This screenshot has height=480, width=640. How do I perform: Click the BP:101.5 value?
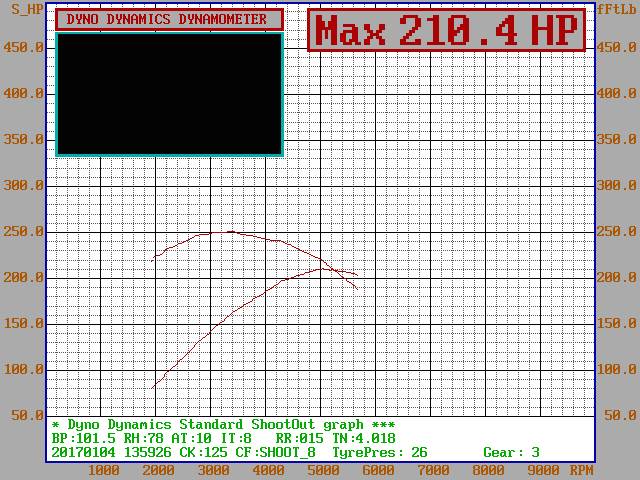[84, 438]
